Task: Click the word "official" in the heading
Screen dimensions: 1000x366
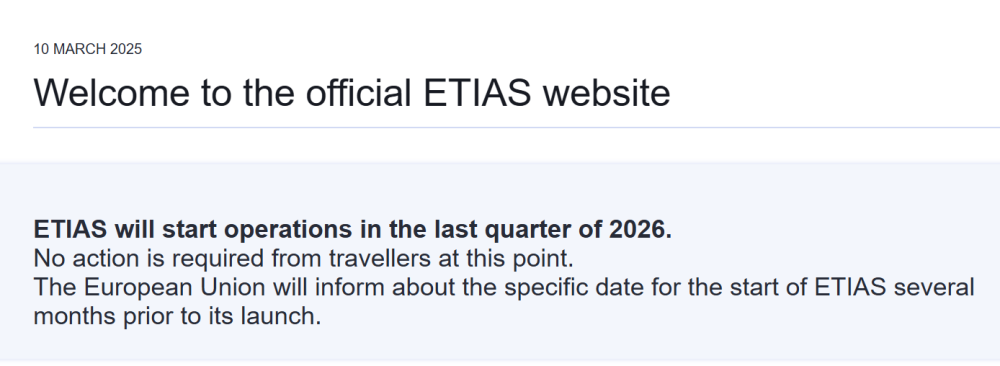Action: point(358,92)
